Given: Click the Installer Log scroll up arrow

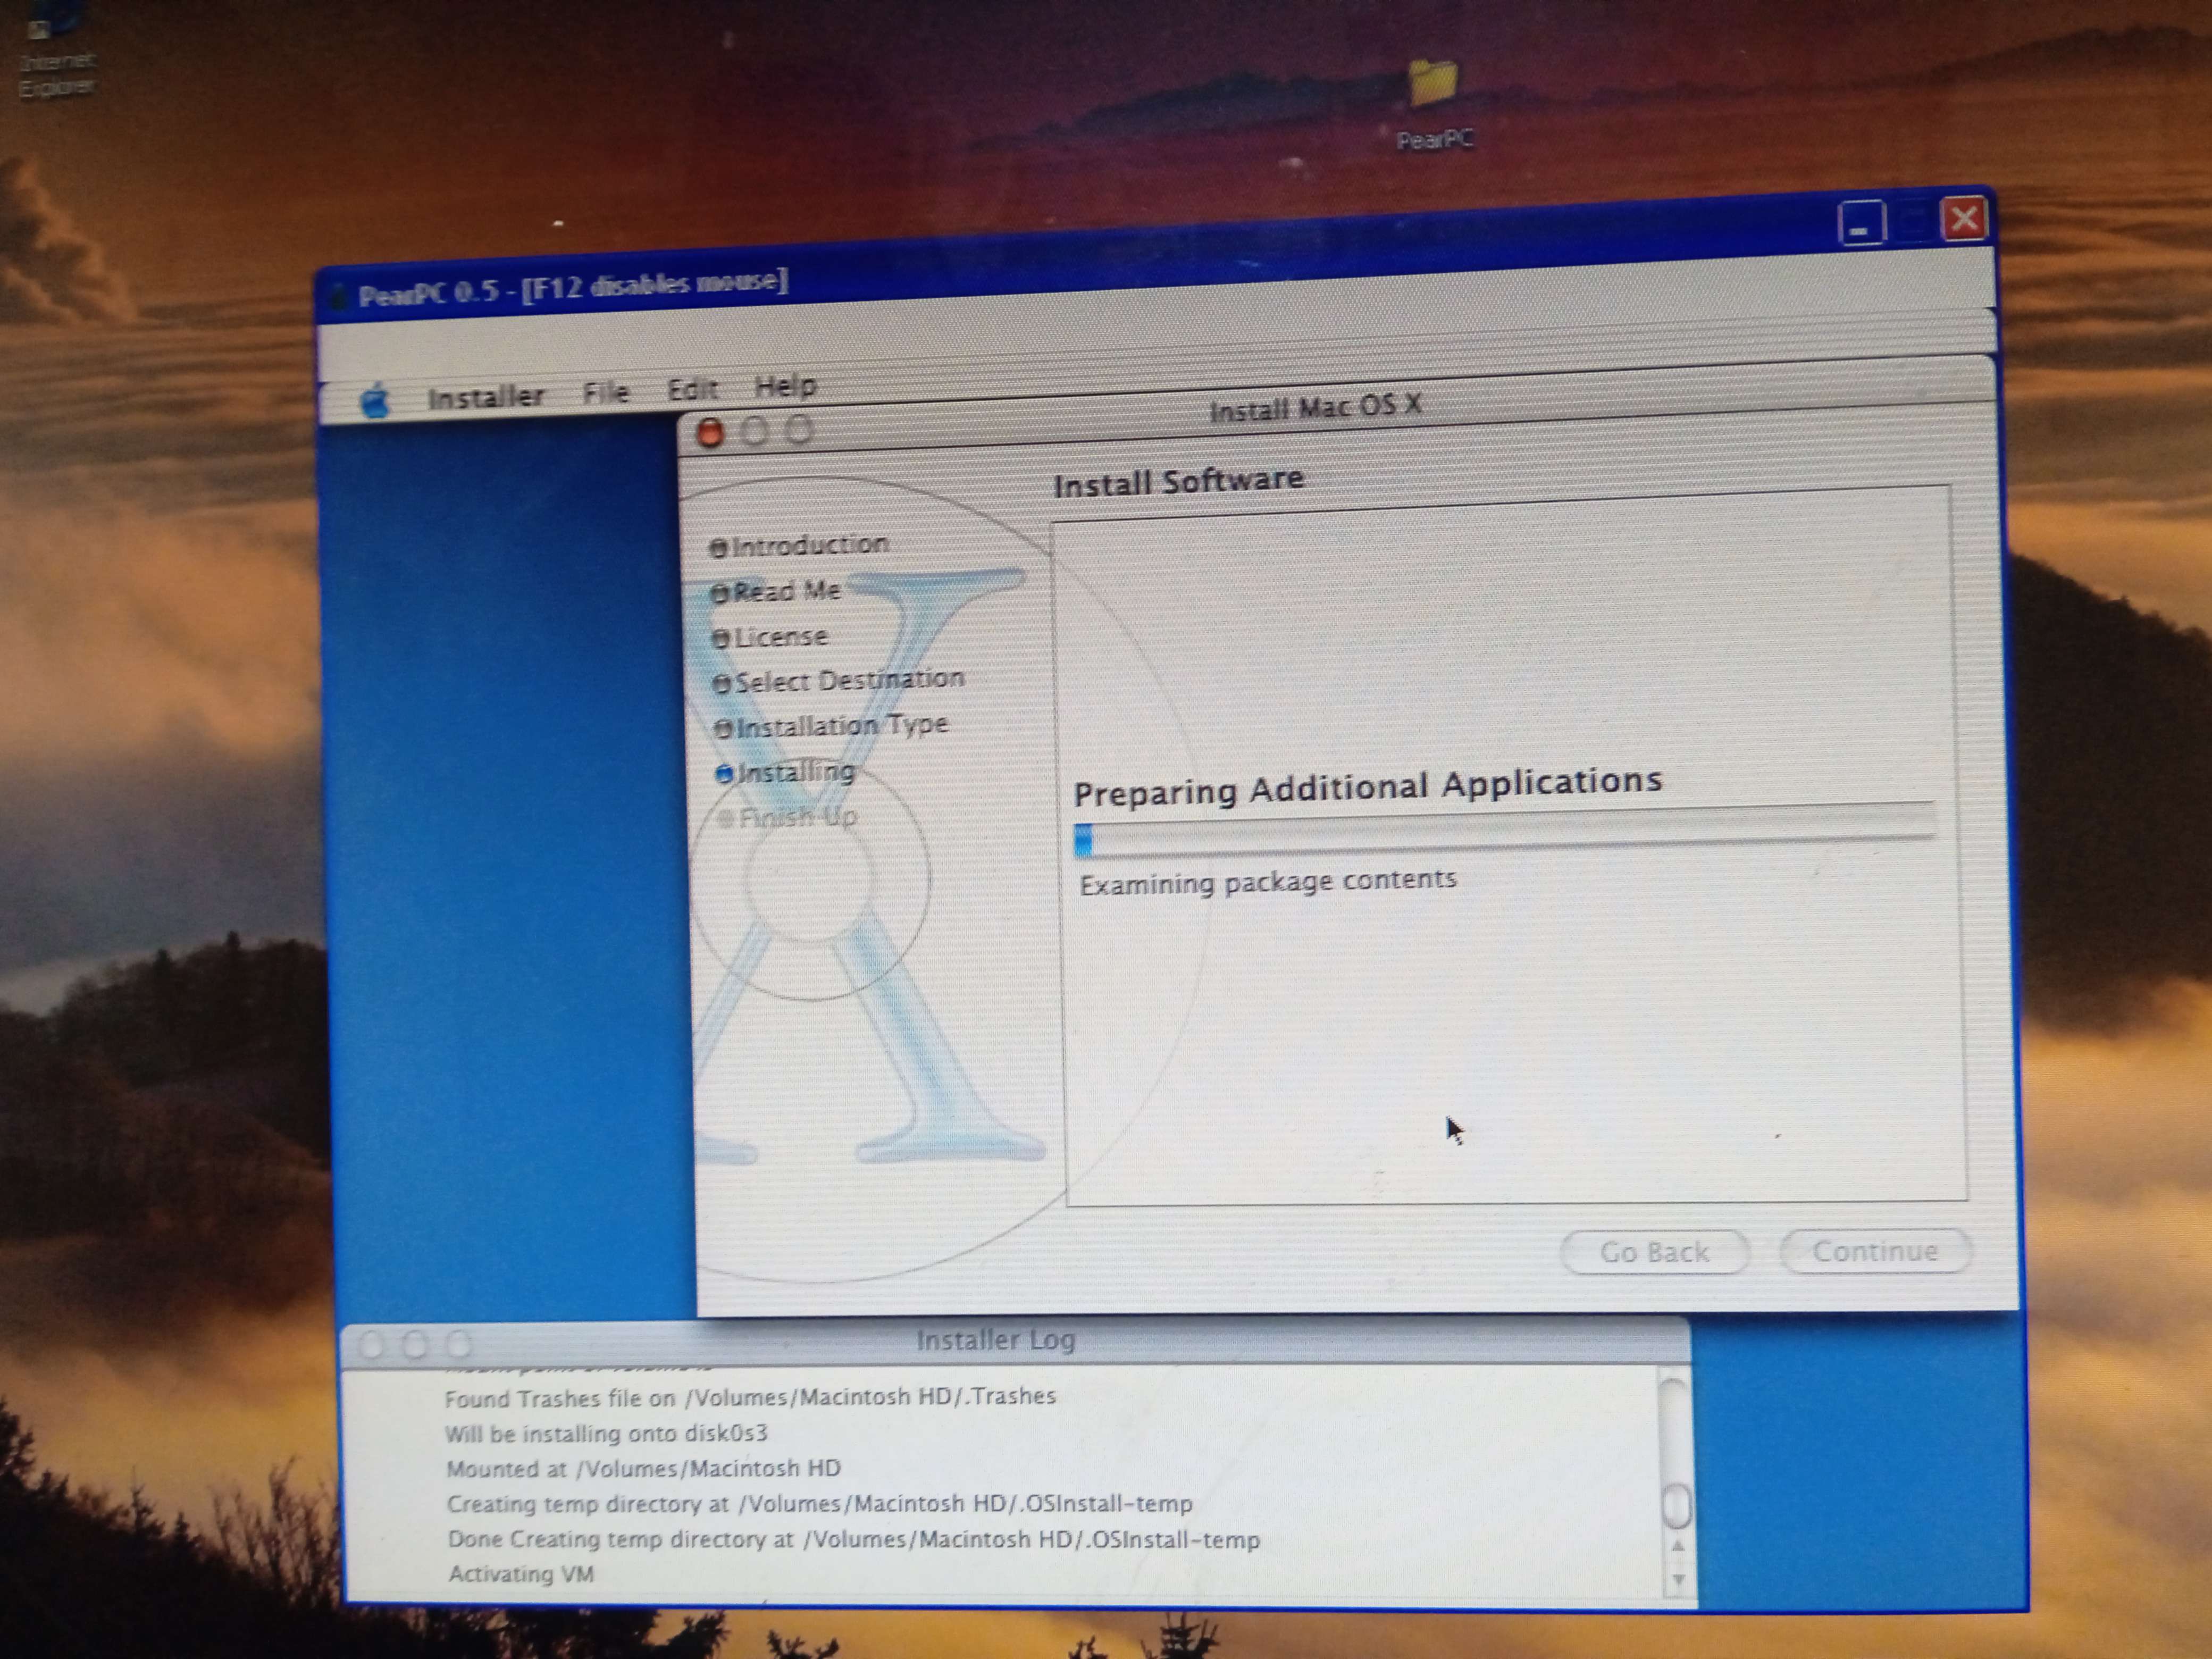Looking at the screenshot, I should (x=1678, y=1546).
